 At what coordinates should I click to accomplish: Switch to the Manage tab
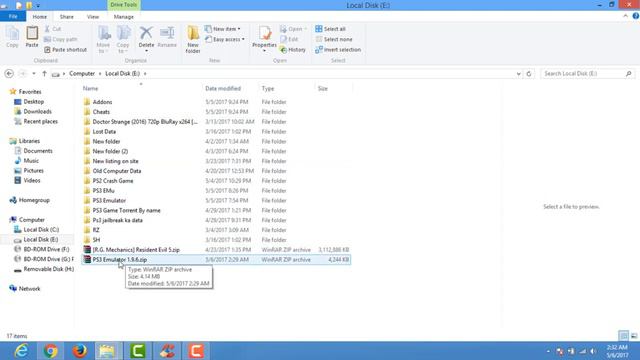(x=124, y=17)
